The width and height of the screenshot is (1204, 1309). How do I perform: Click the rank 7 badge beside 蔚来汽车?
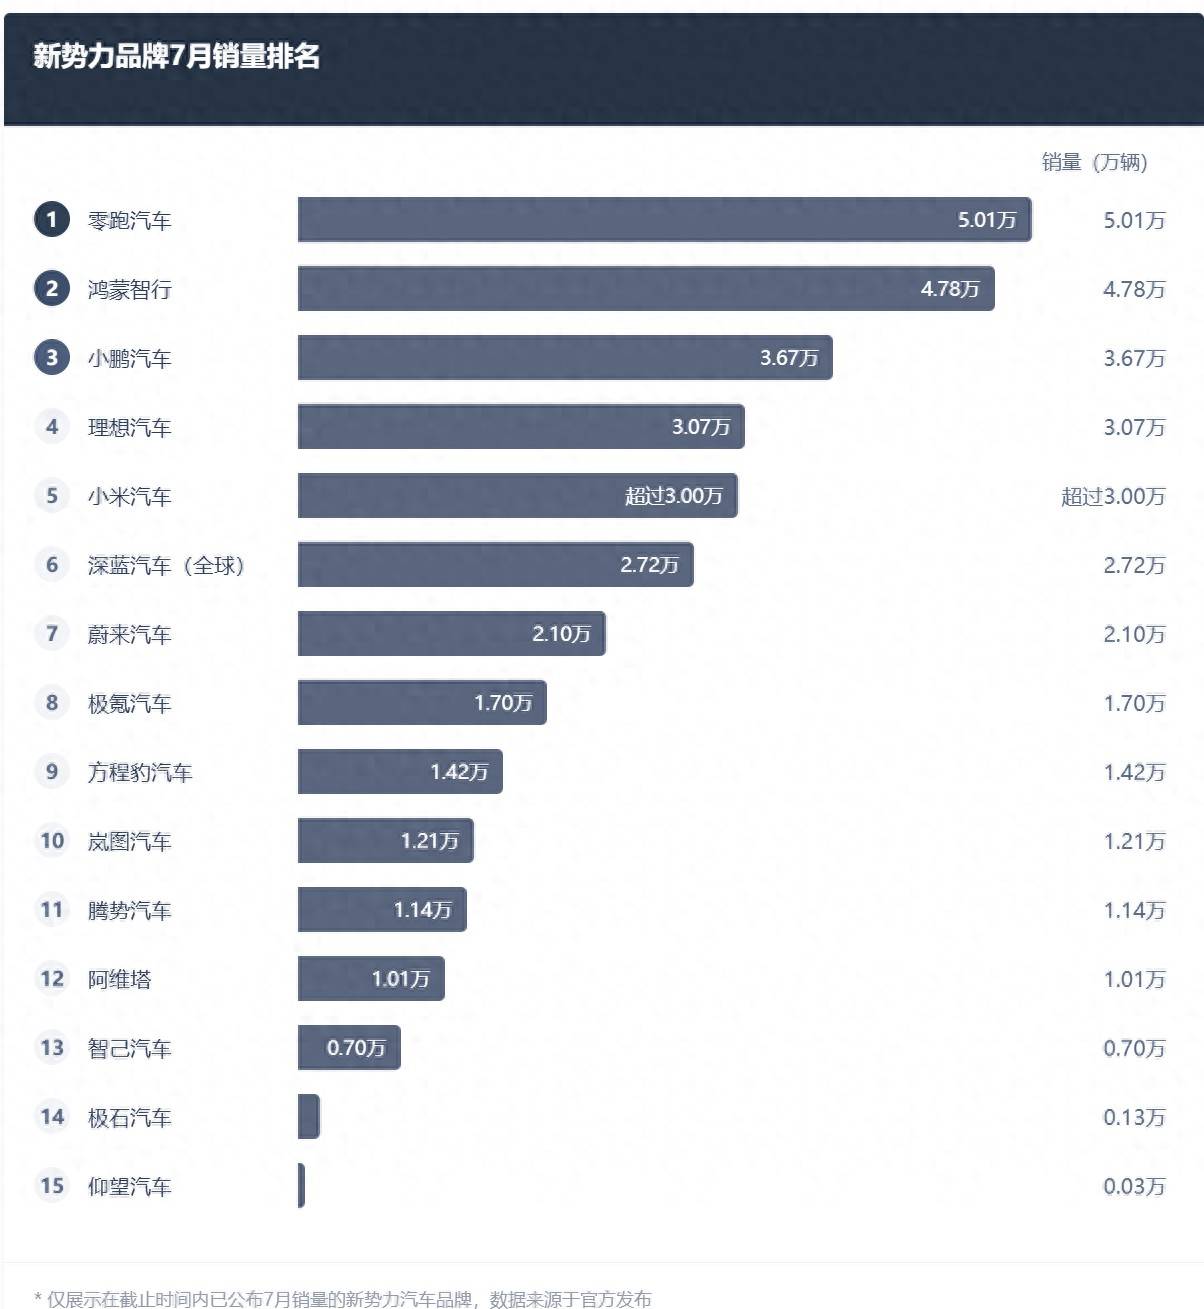tap(52, 633)
